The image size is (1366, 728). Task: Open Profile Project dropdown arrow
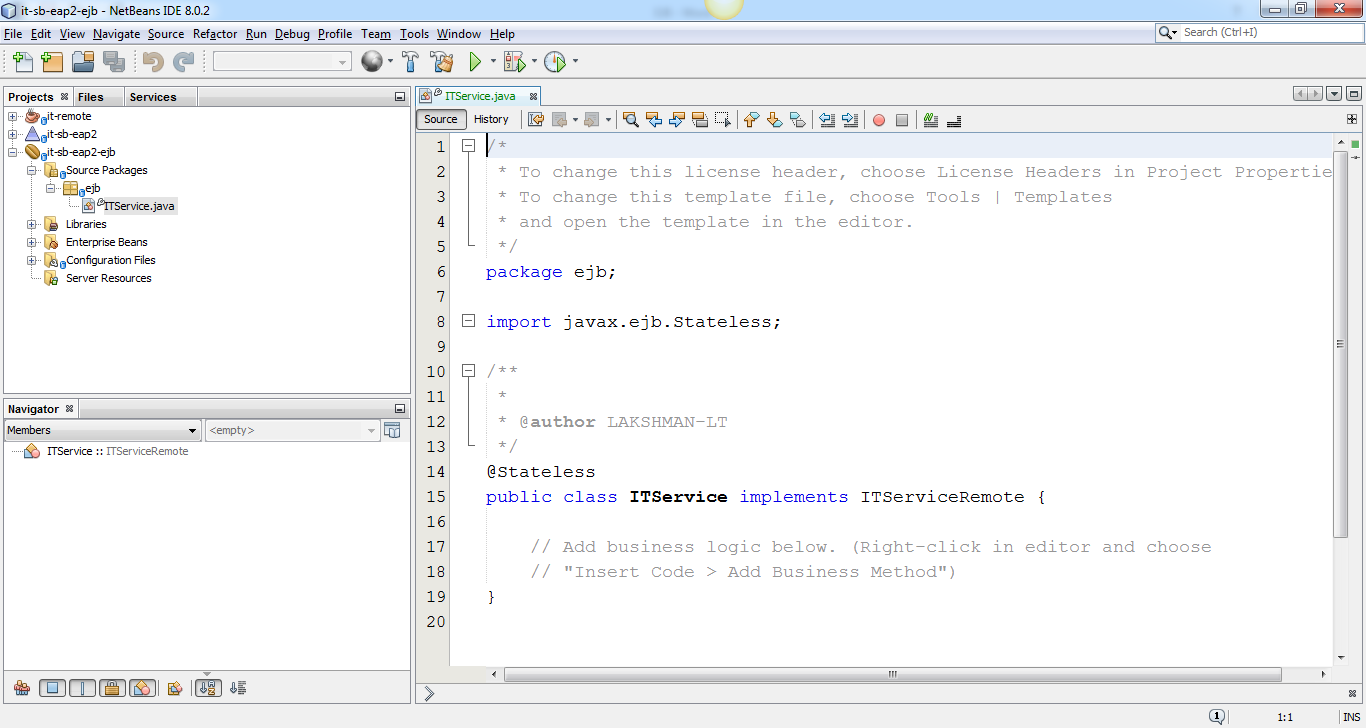point(574,62)
